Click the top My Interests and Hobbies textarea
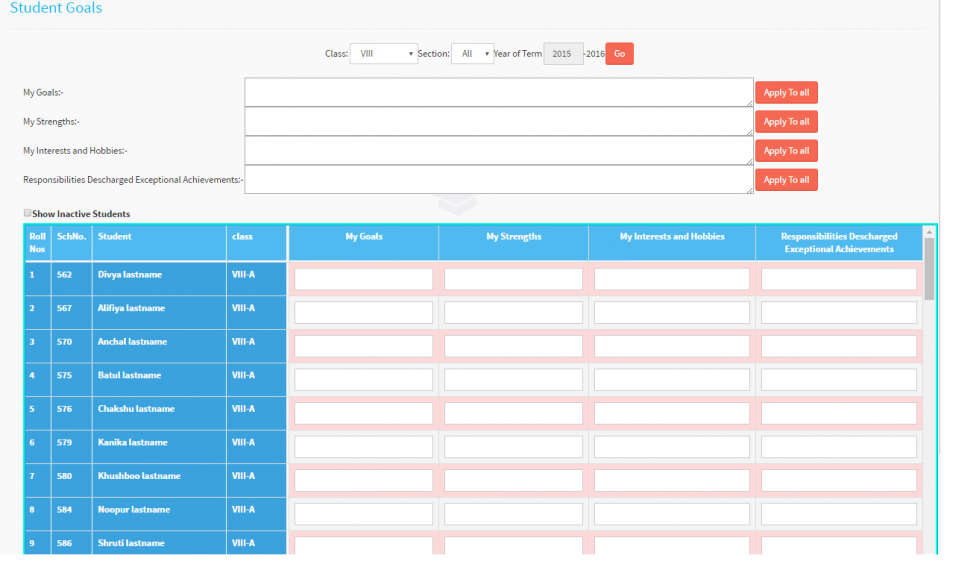This screenshot has height=586, width=977. pos(498,150)
